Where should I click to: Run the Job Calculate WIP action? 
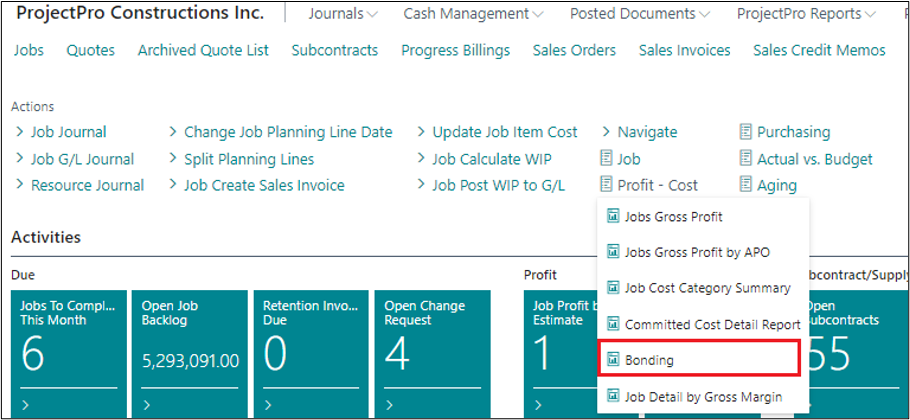491,159
